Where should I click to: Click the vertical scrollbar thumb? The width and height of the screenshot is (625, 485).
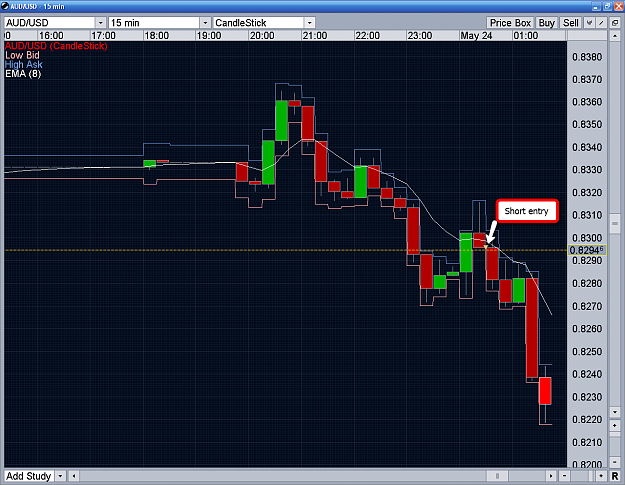coord(615,223)
